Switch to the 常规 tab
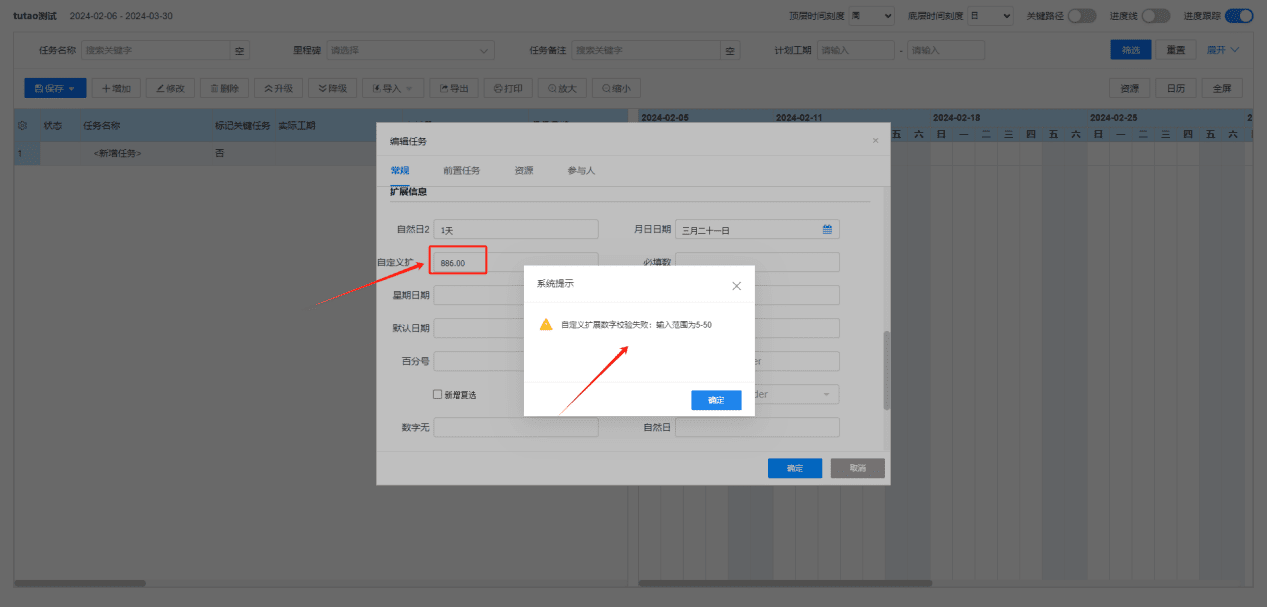This screenshot has height=607, width=1267. [399, 171]
